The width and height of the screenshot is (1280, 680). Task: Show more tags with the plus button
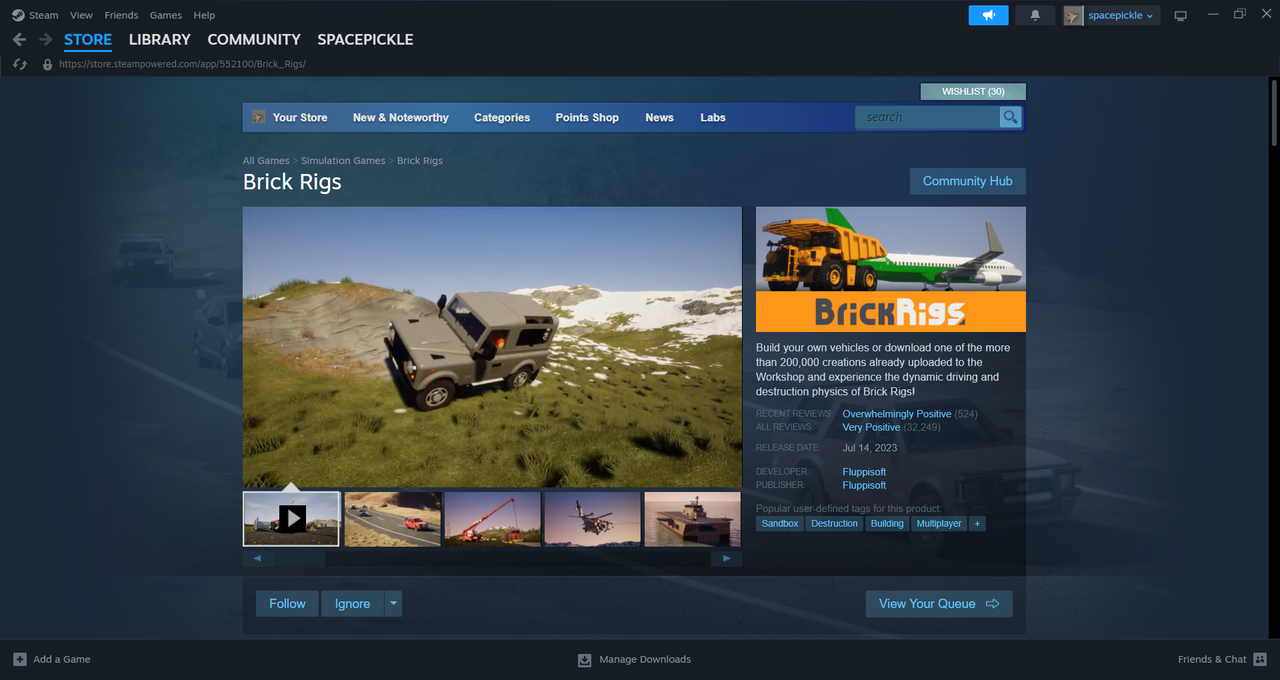coord(977,524)
